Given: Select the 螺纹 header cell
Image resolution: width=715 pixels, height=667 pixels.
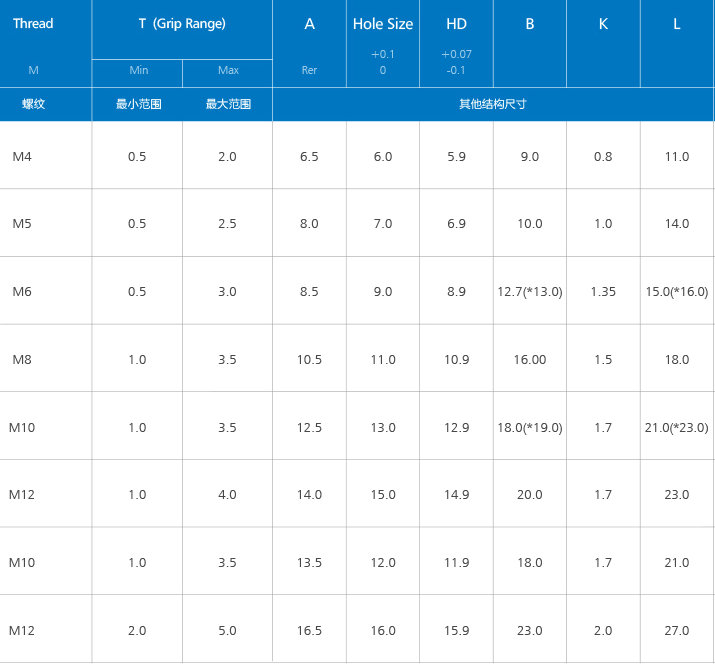Looking at the screenshot, I should pos(33,104).
